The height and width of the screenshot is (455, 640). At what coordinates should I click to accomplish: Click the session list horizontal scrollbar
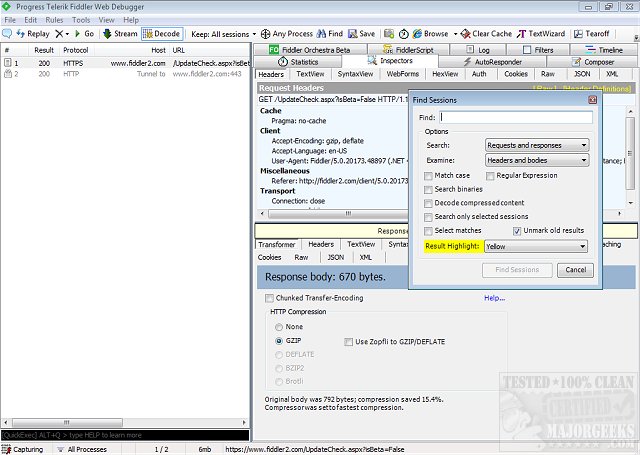click(125, 422)
